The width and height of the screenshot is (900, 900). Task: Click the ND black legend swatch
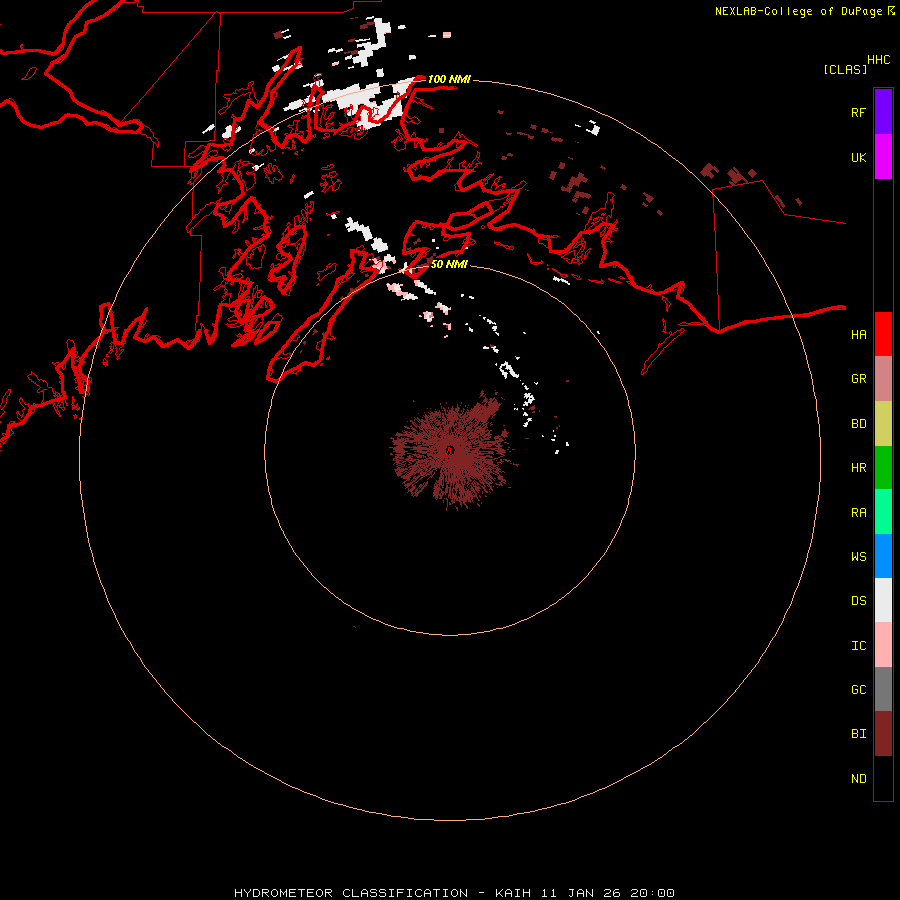pyautogui.click(x=883, y=778)
